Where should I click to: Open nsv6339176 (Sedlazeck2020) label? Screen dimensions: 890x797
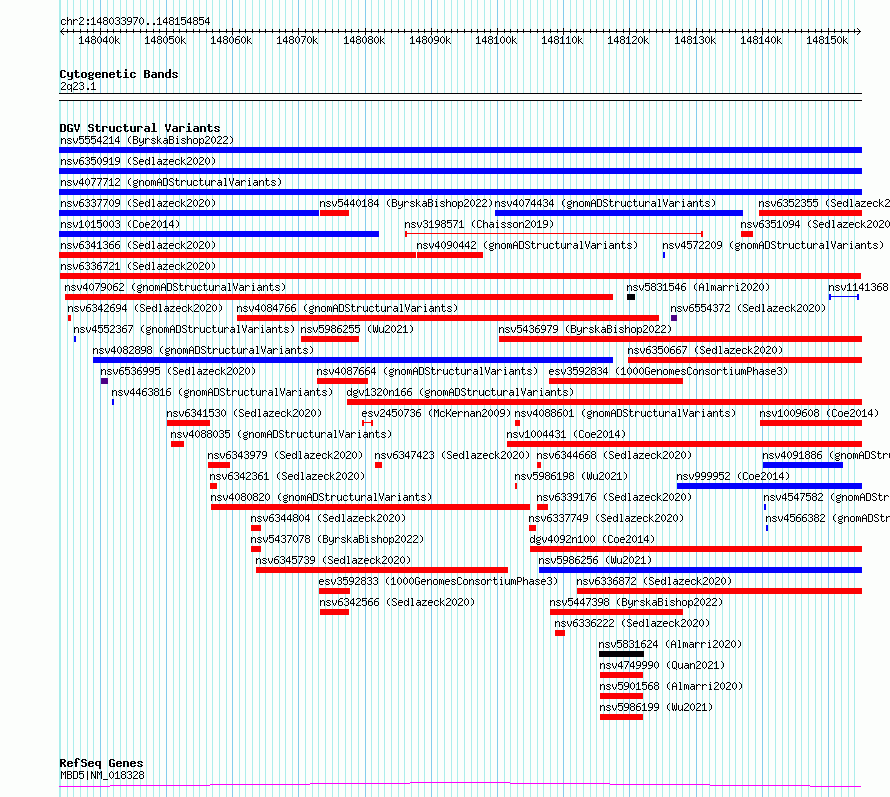[x=614, y=497]
